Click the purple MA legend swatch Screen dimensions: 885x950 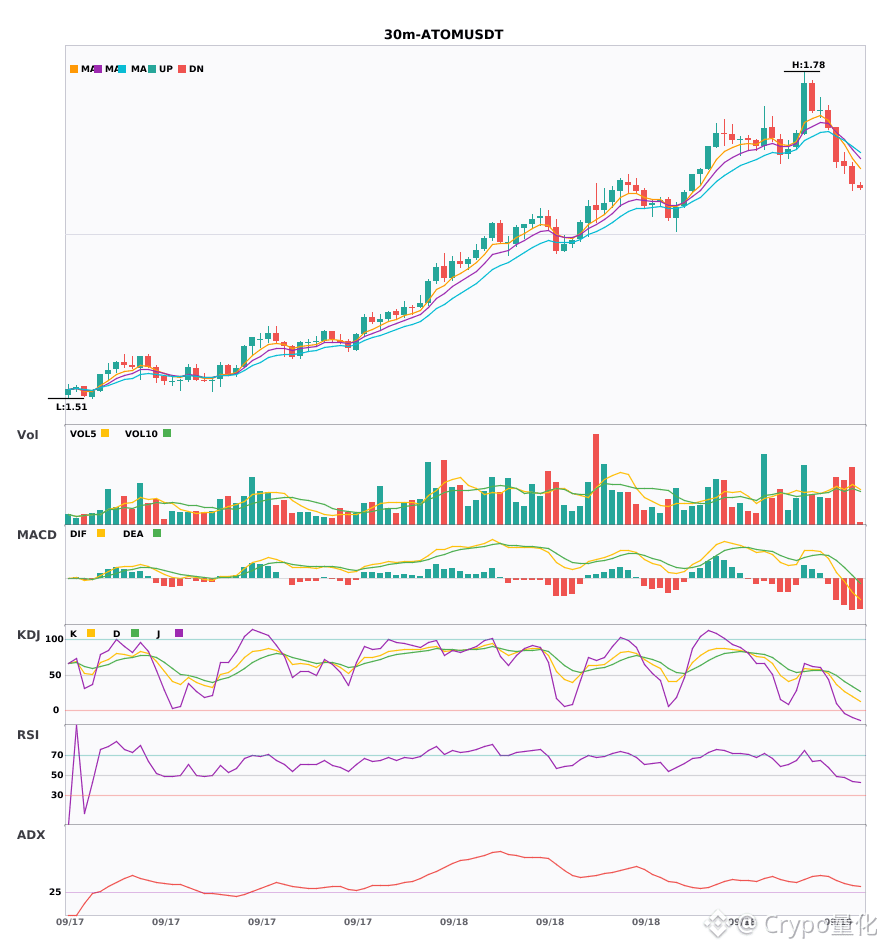pyautogui.click(x=98, y=69)
